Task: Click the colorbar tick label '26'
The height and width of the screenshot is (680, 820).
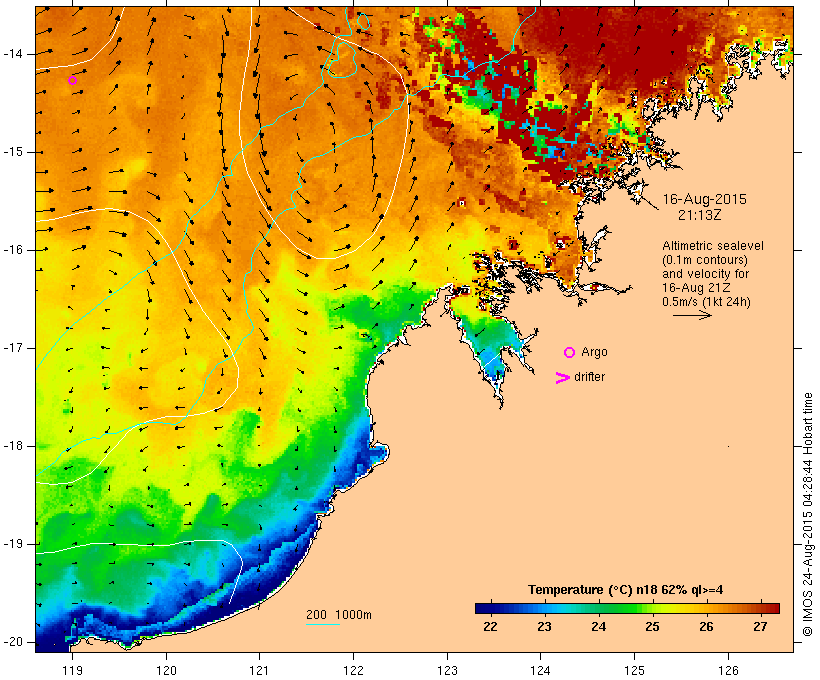Action: pyautogui.click(x=706, y=627)
